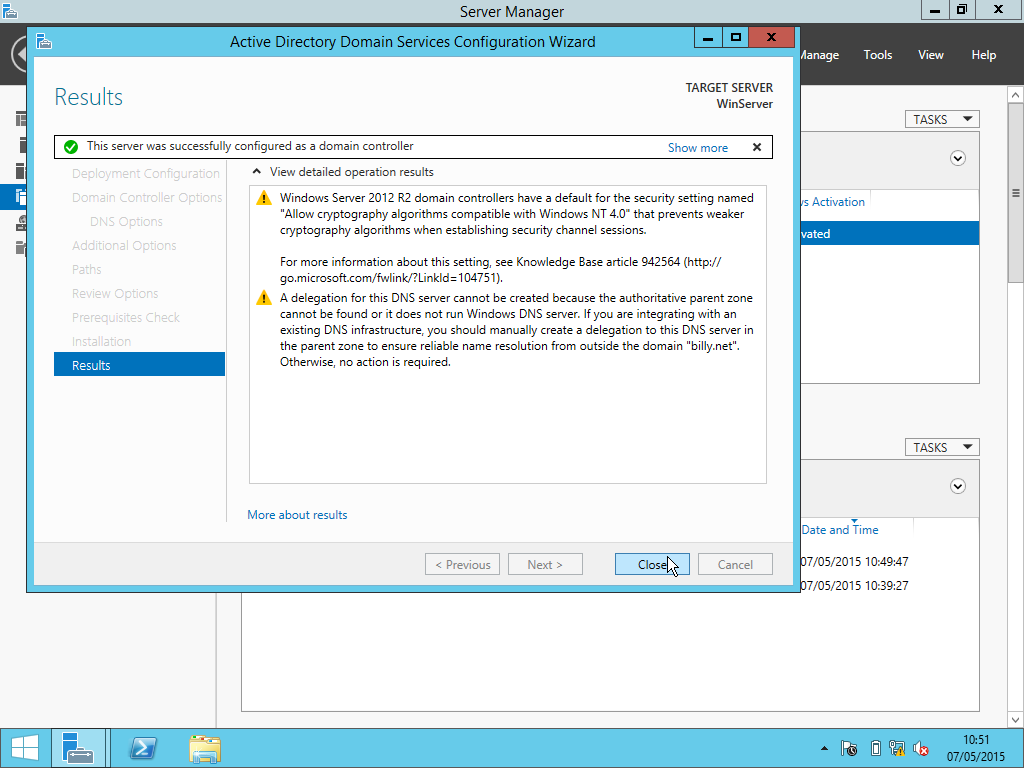Click the Close button in the wizard

tap(652, 564)
